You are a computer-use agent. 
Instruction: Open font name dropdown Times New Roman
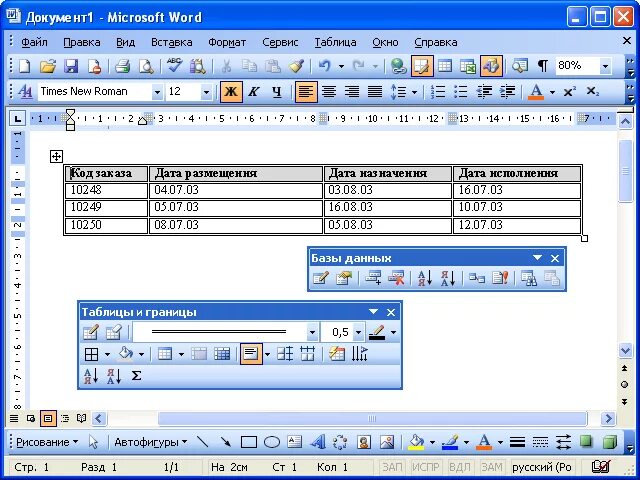point(157,92)
